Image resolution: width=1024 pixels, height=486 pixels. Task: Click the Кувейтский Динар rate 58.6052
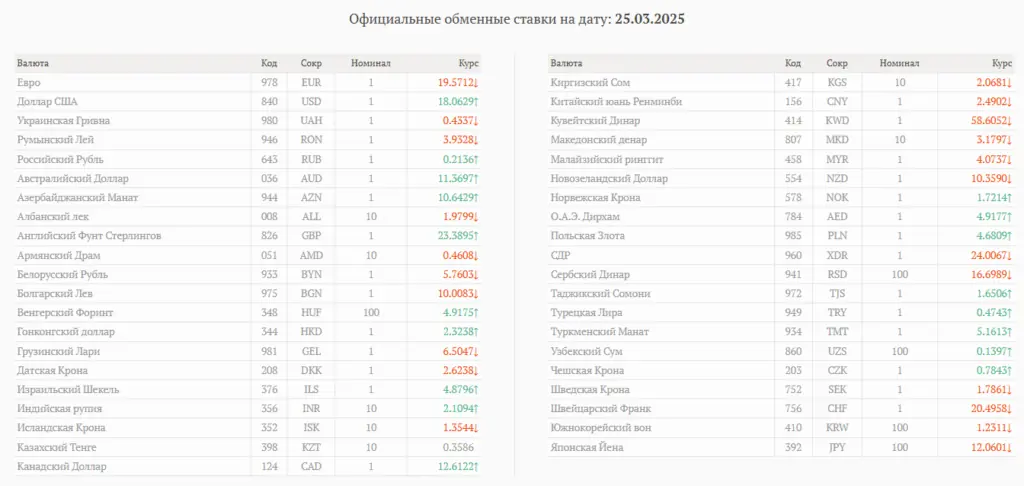[x=989, y=121]
